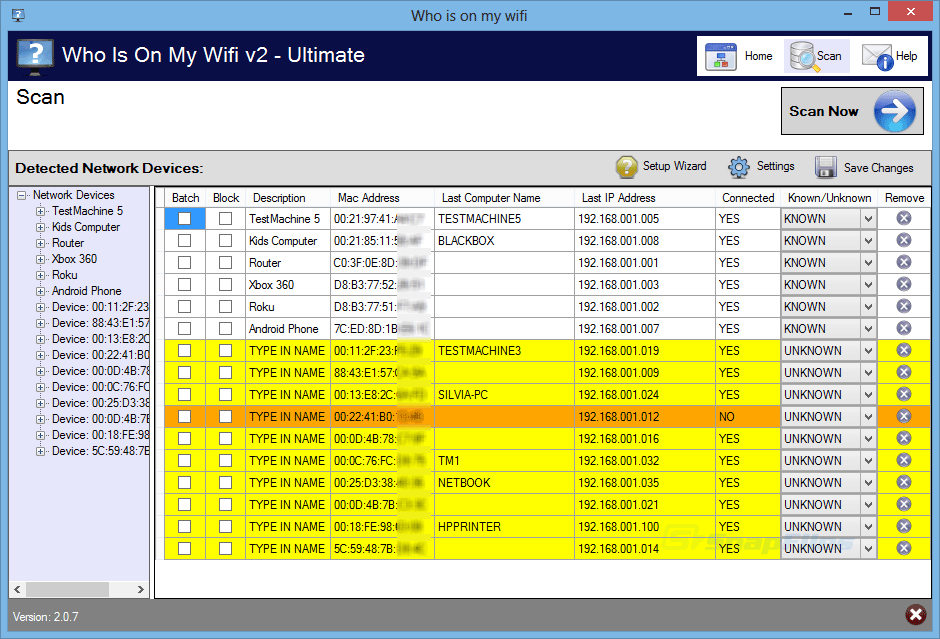Remove the Roku device with its X icon
Screen dimensions: 940x639
pyautogui.click(x=904, y=306)
